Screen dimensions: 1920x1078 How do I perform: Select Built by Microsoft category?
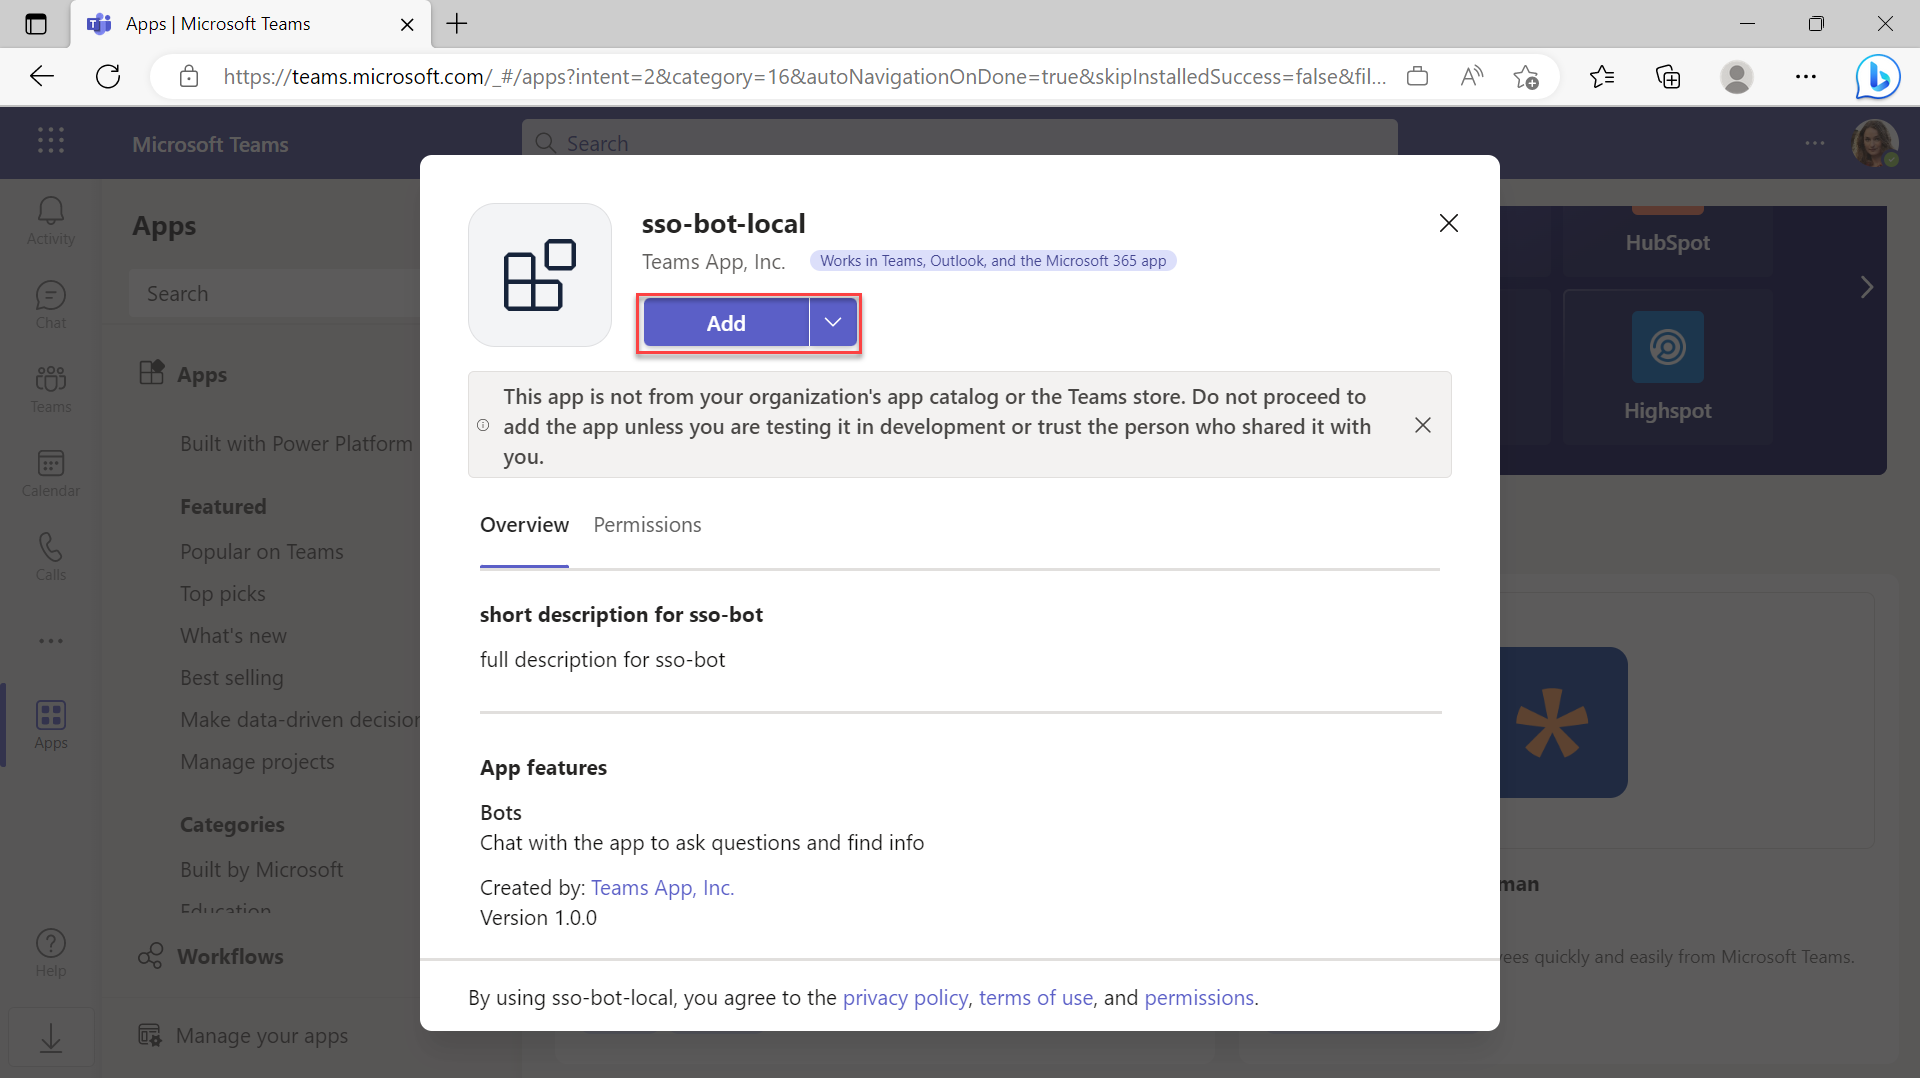[x=262, y=870]
